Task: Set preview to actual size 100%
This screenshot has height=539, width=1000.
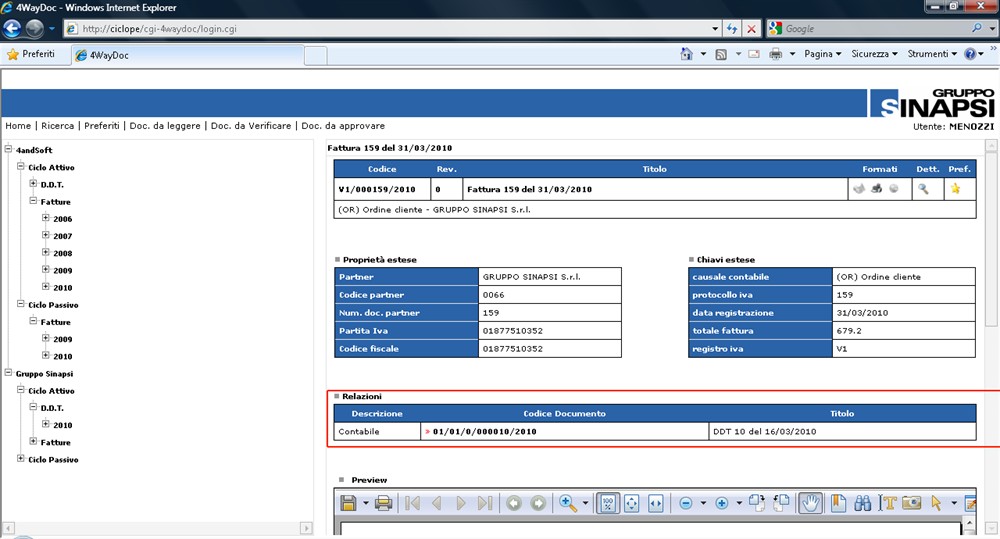Action: 608,503
